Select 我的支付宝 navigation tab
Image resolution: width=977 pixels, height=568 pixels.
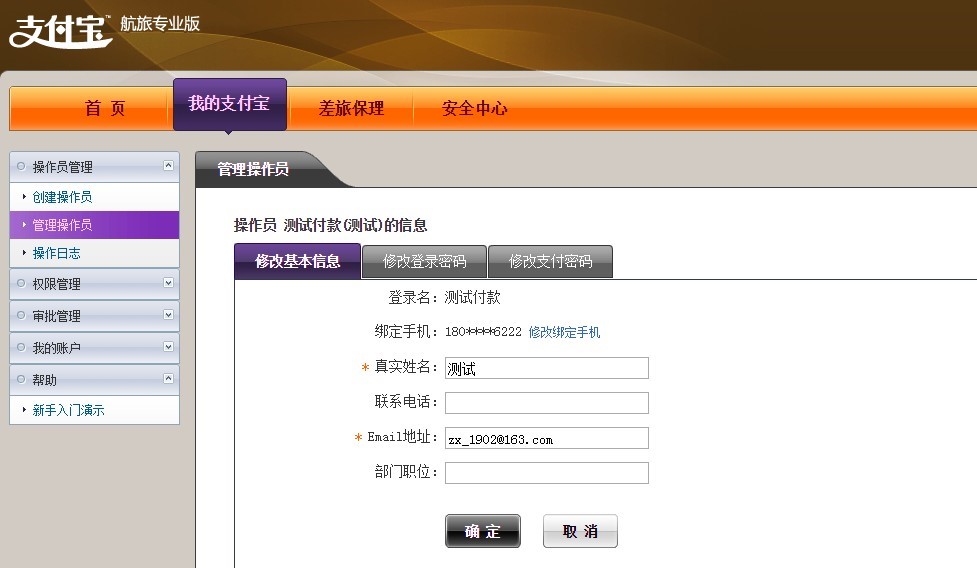click(229, 104)
